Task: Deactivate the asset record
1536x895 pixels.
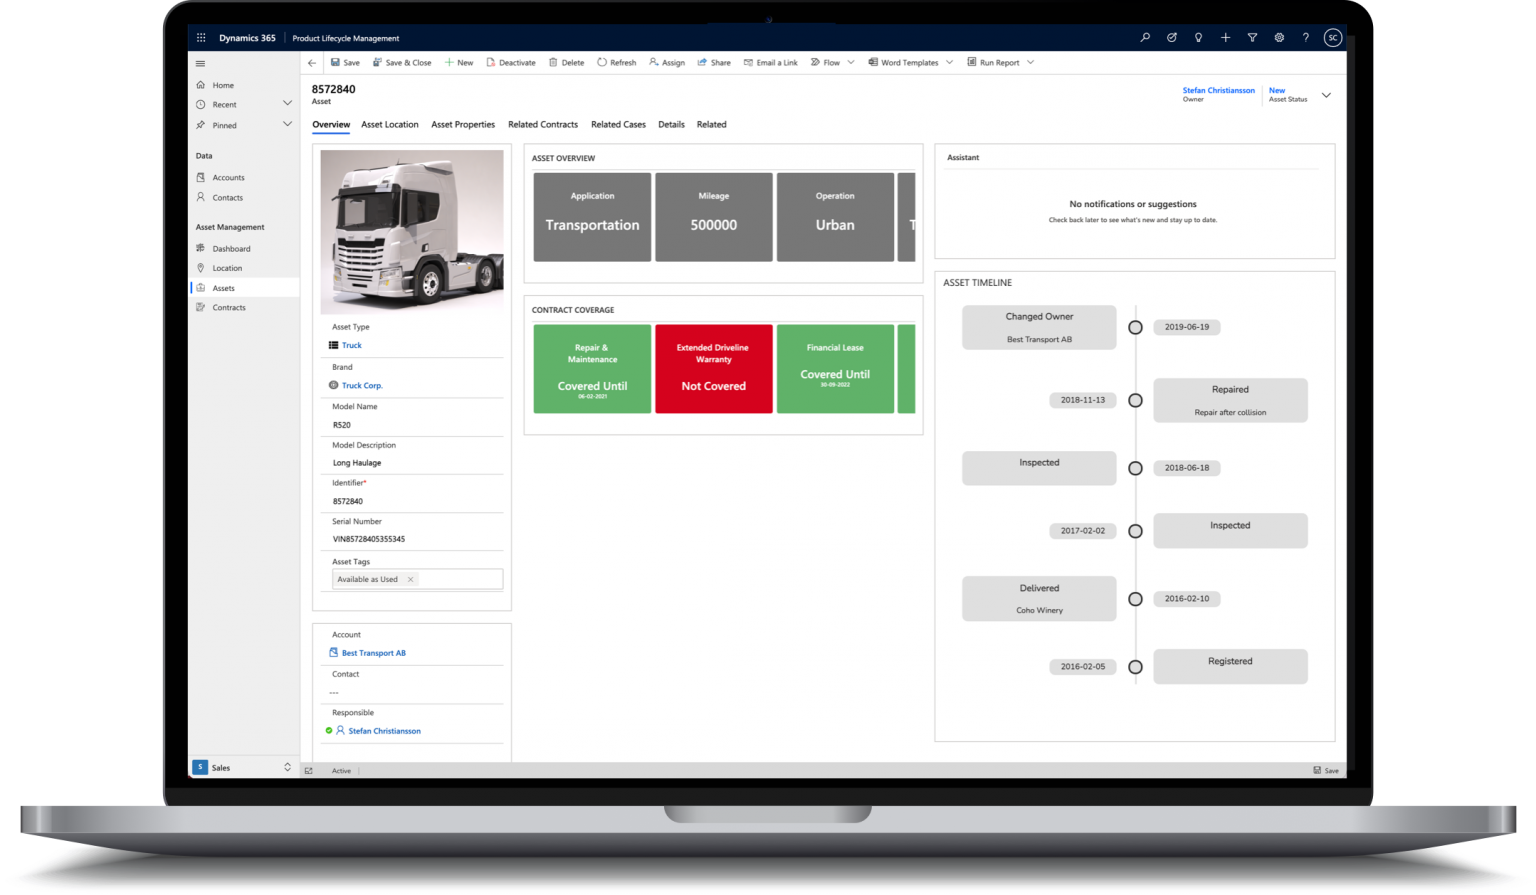Action: tap(511, 63)
